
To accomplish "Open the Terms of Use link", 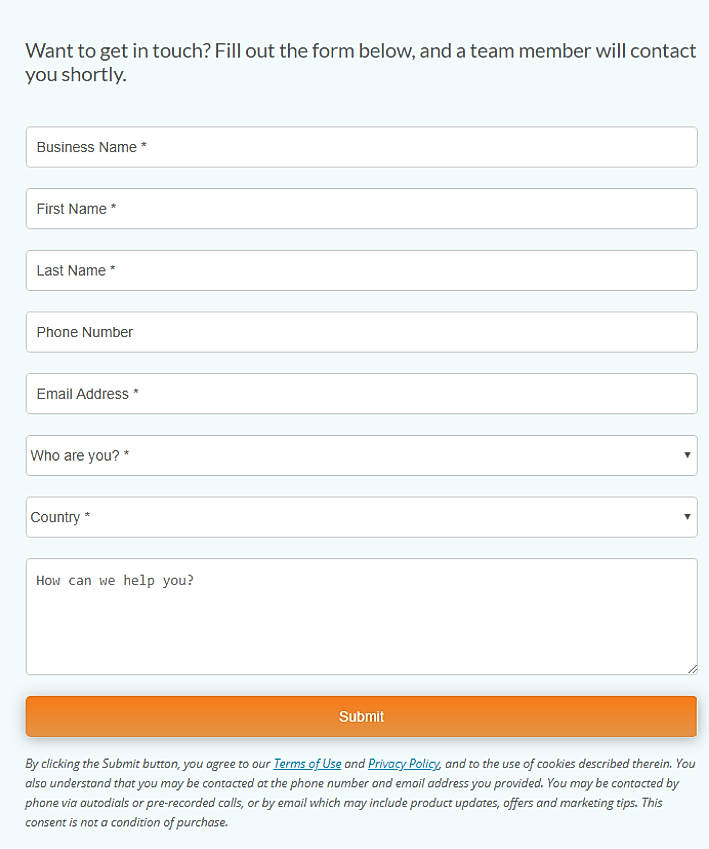I will [x=307, y=764].
